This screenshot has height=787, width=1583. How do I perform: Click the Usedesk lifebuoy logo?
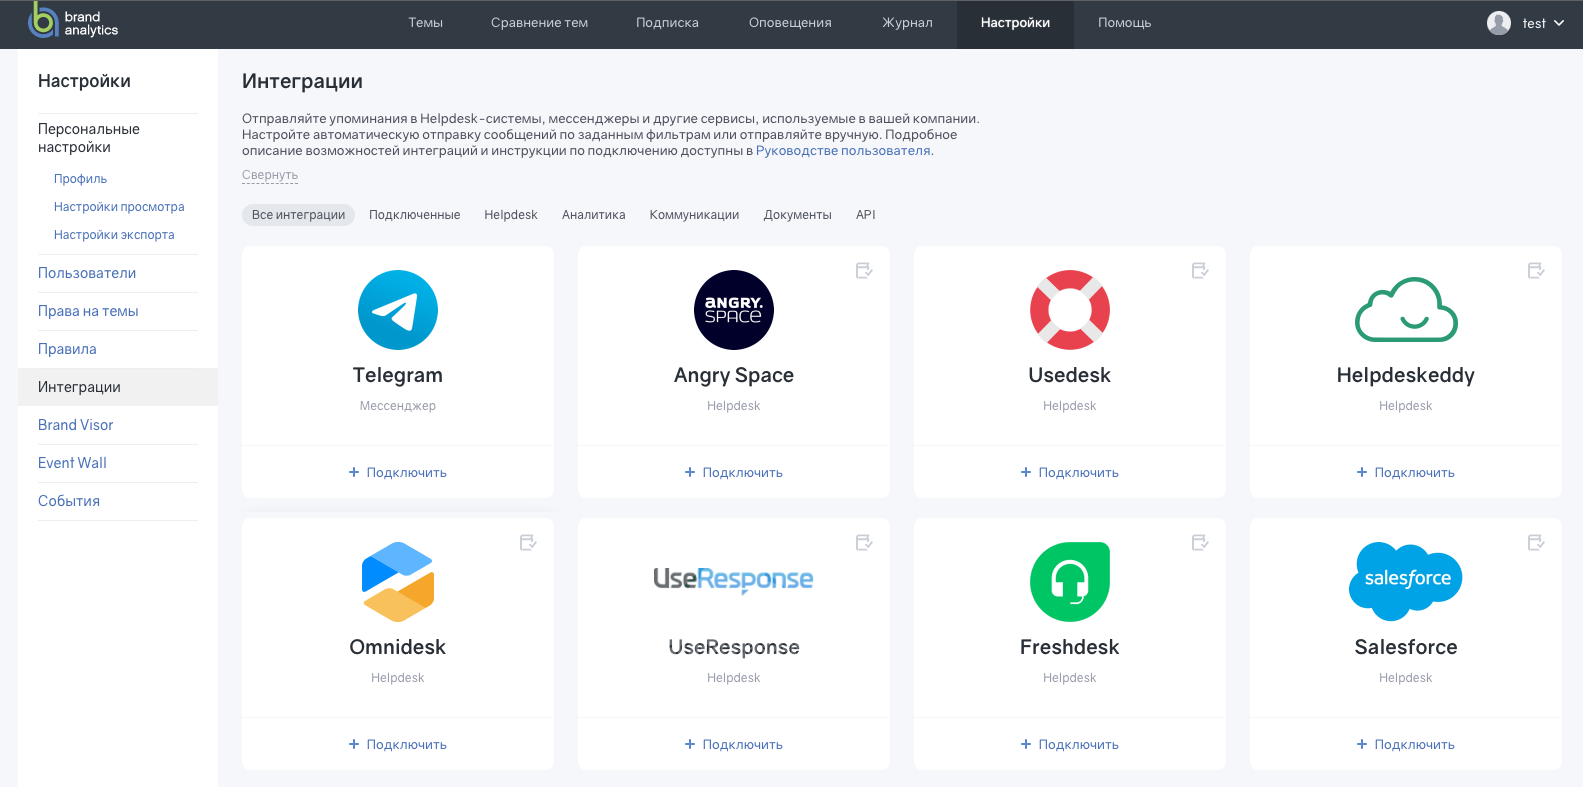pyautogui.click(x=1070, y=310)
